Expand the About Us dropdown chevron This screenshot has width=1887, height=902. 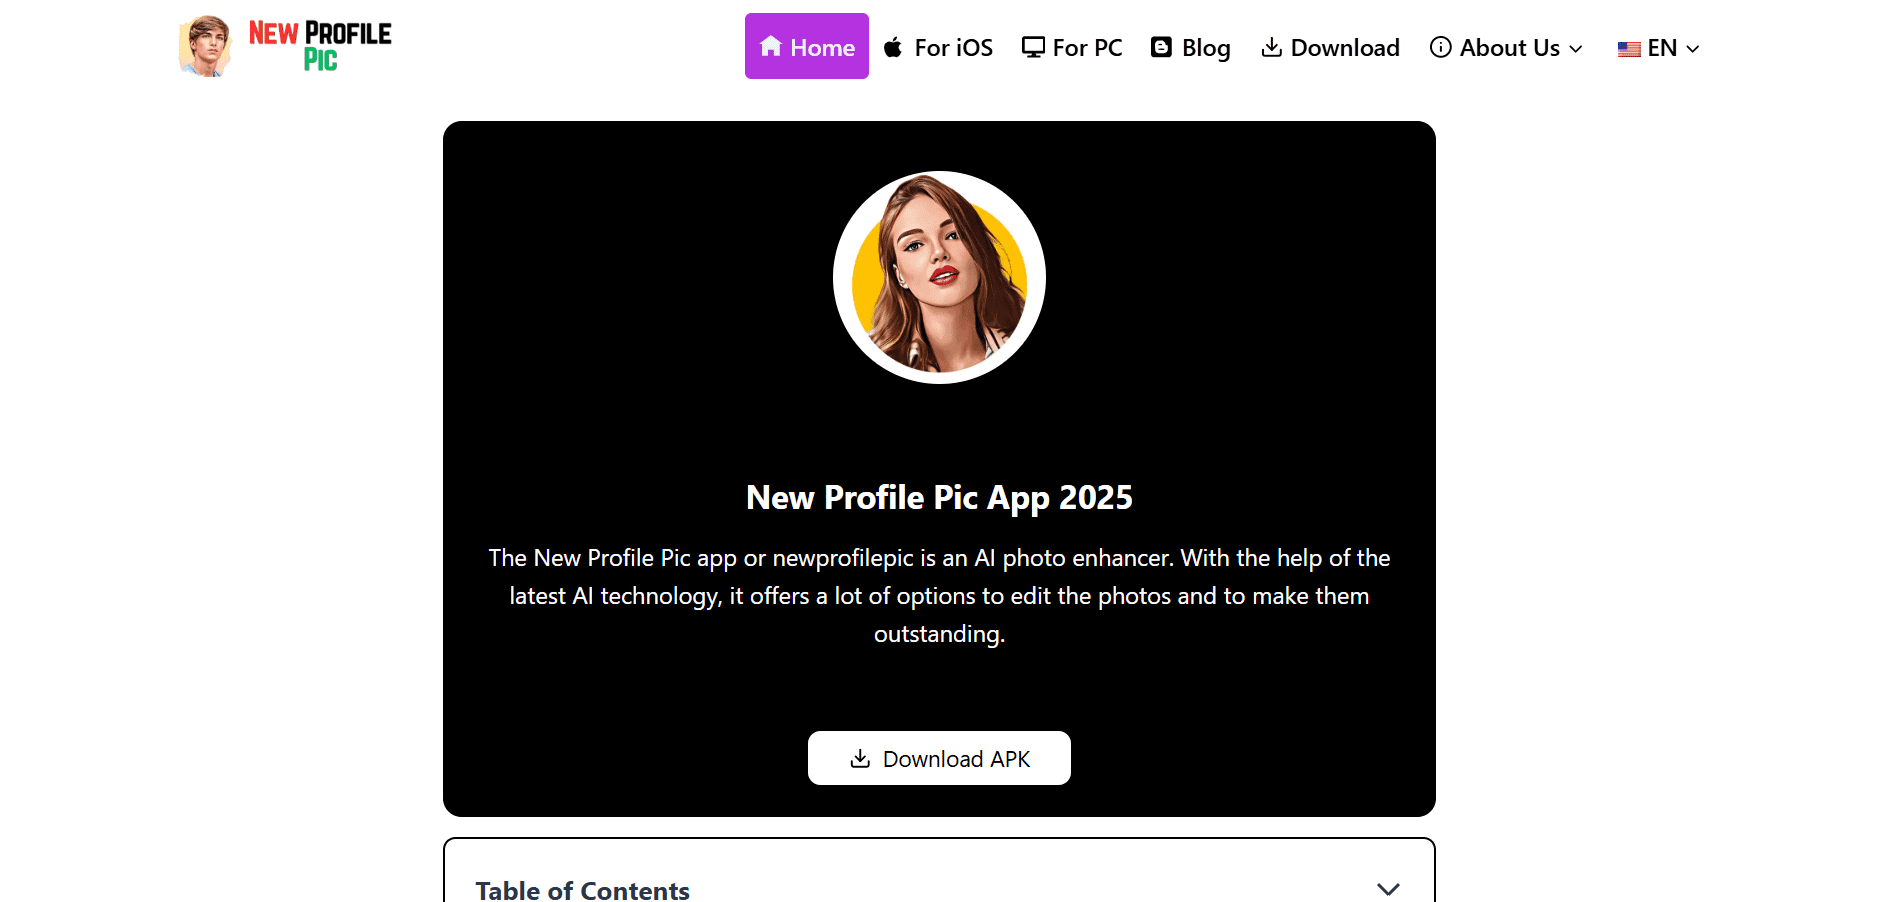click(x=1576, y=49)
